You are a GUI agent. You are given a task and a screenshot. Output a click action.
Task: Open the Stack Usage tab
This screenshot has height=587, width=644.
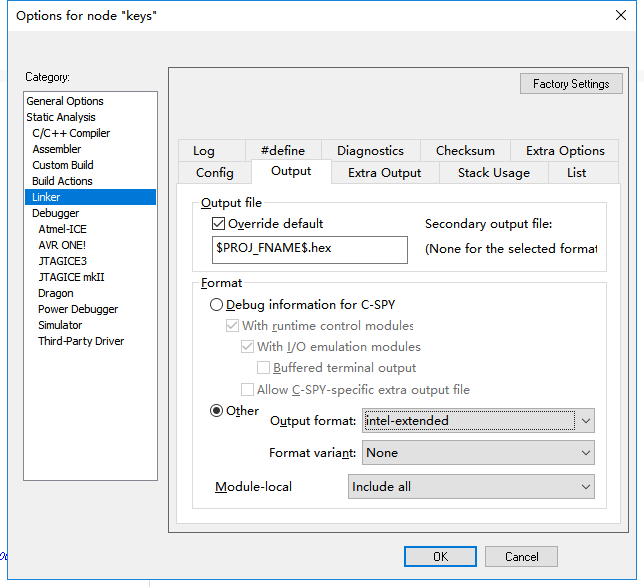[494, 173]
